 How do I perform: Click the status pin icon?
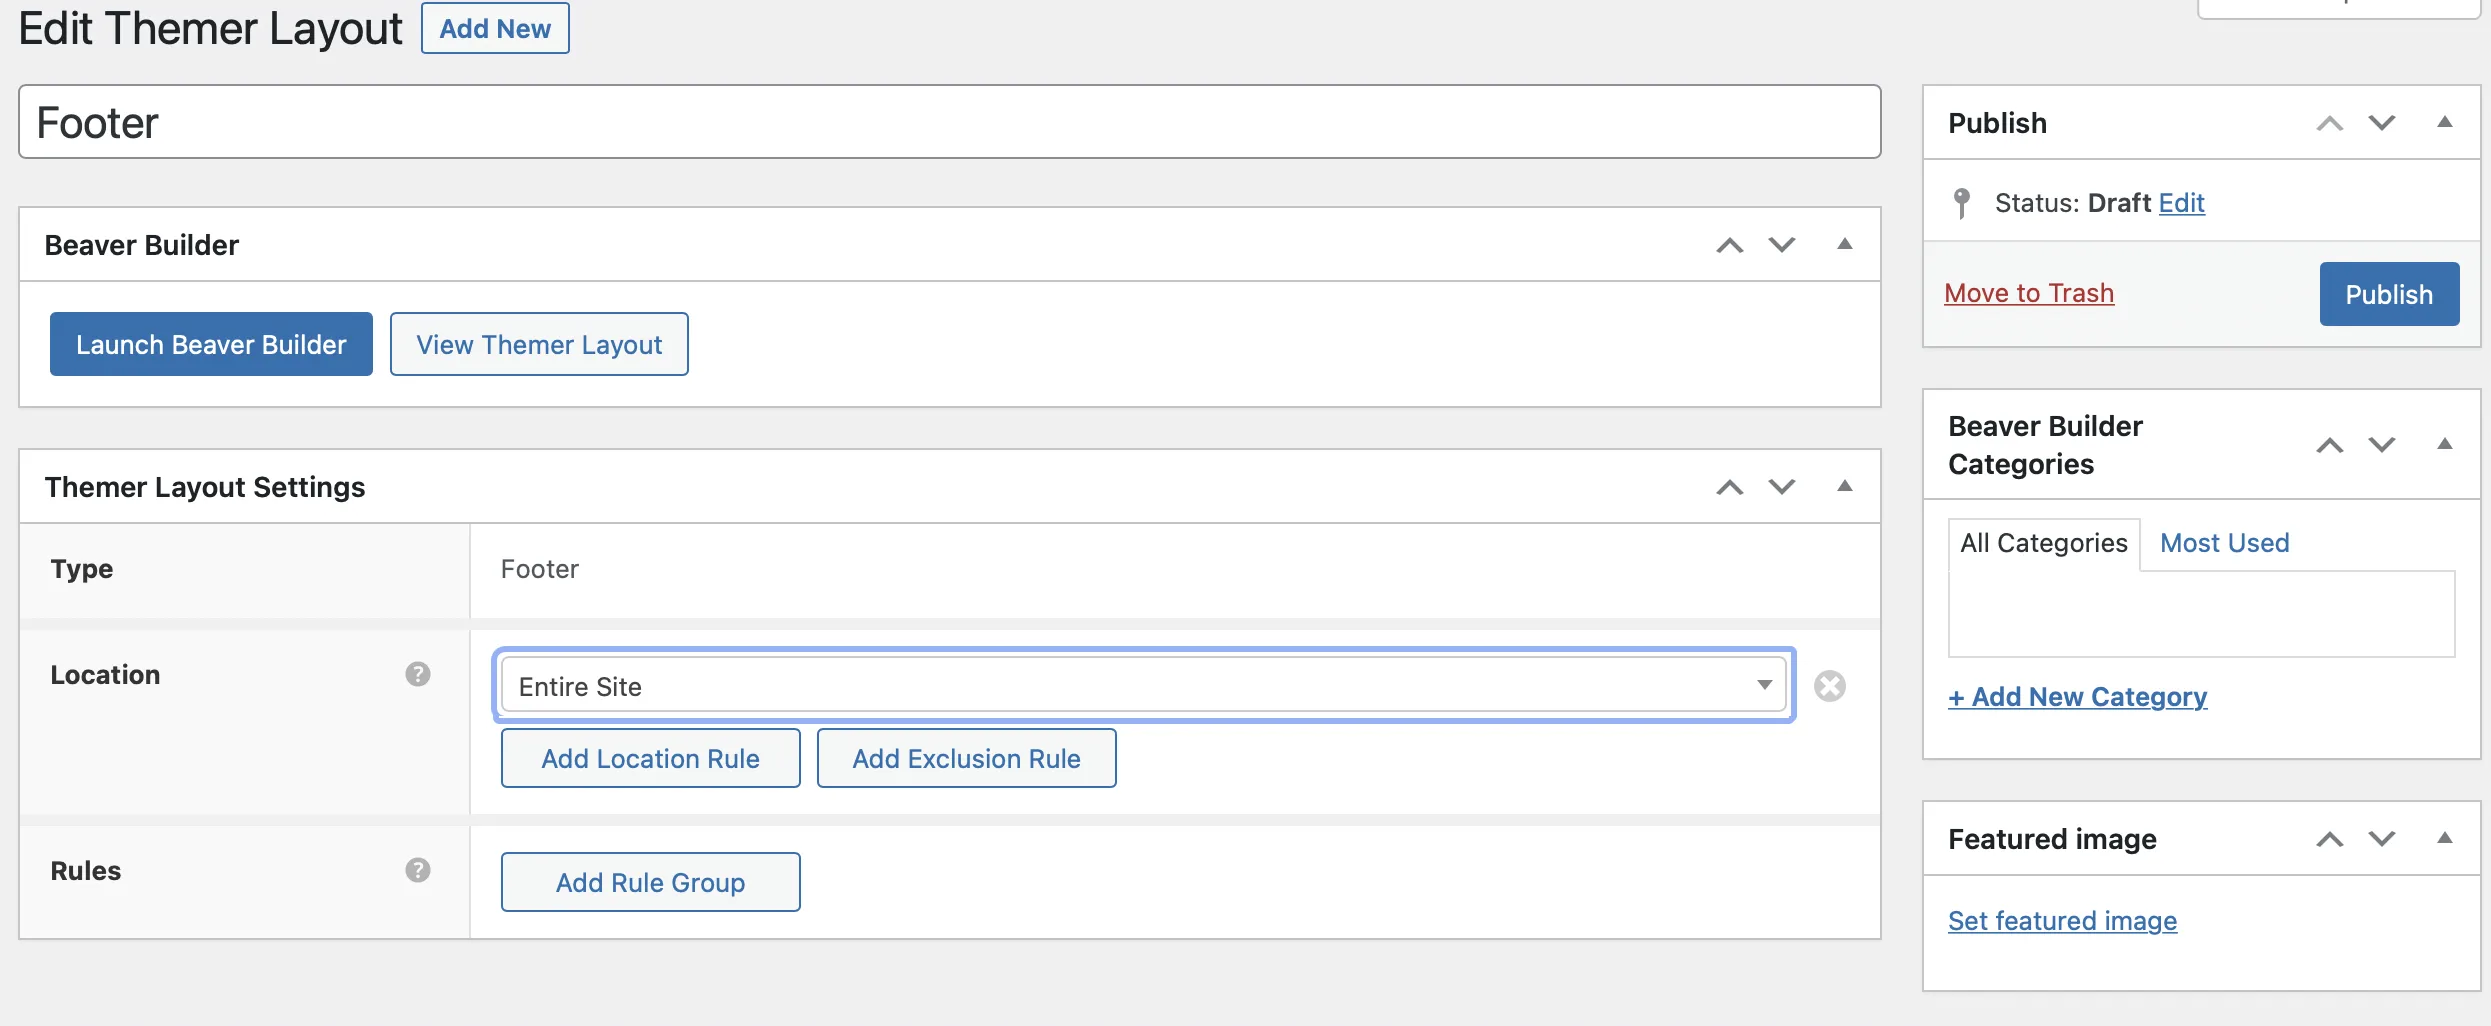[x=1962, y=203]
